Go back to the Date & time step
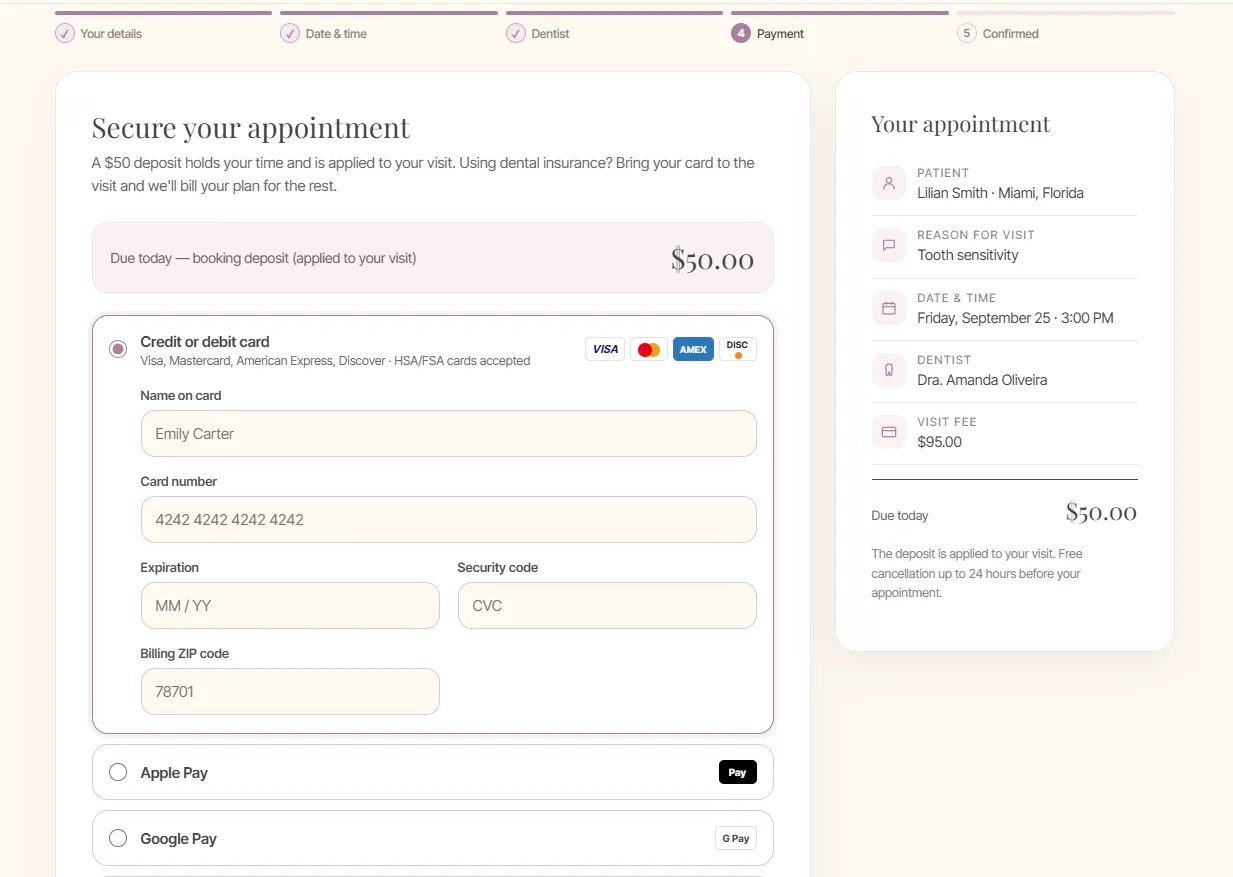 point(336,34)
